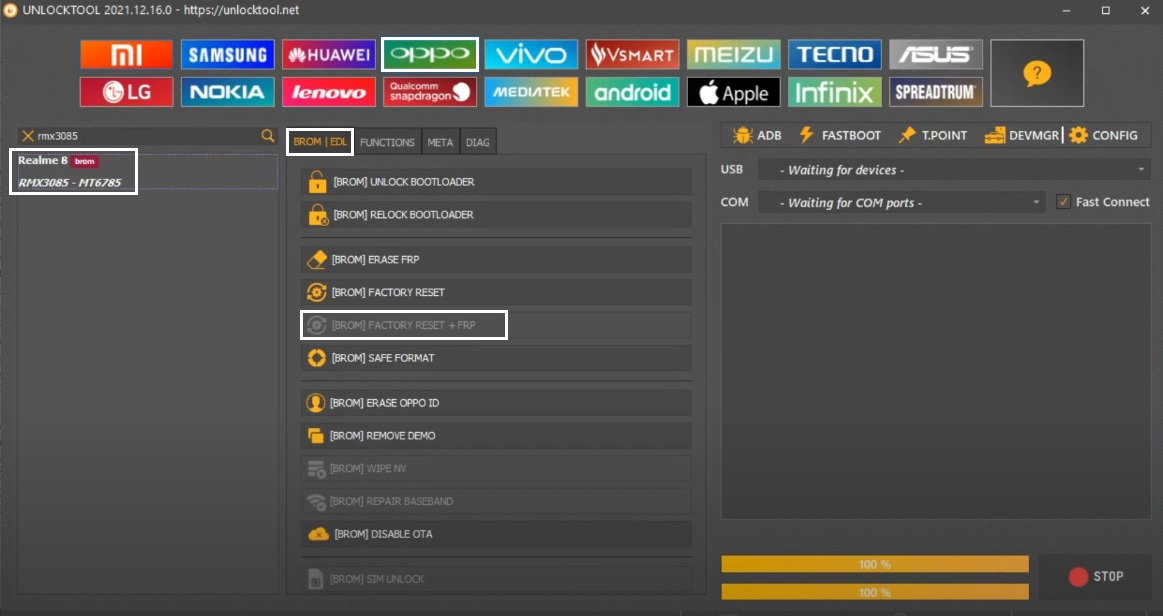Click [BROM] SAFE FORMAT

[496, 357]
